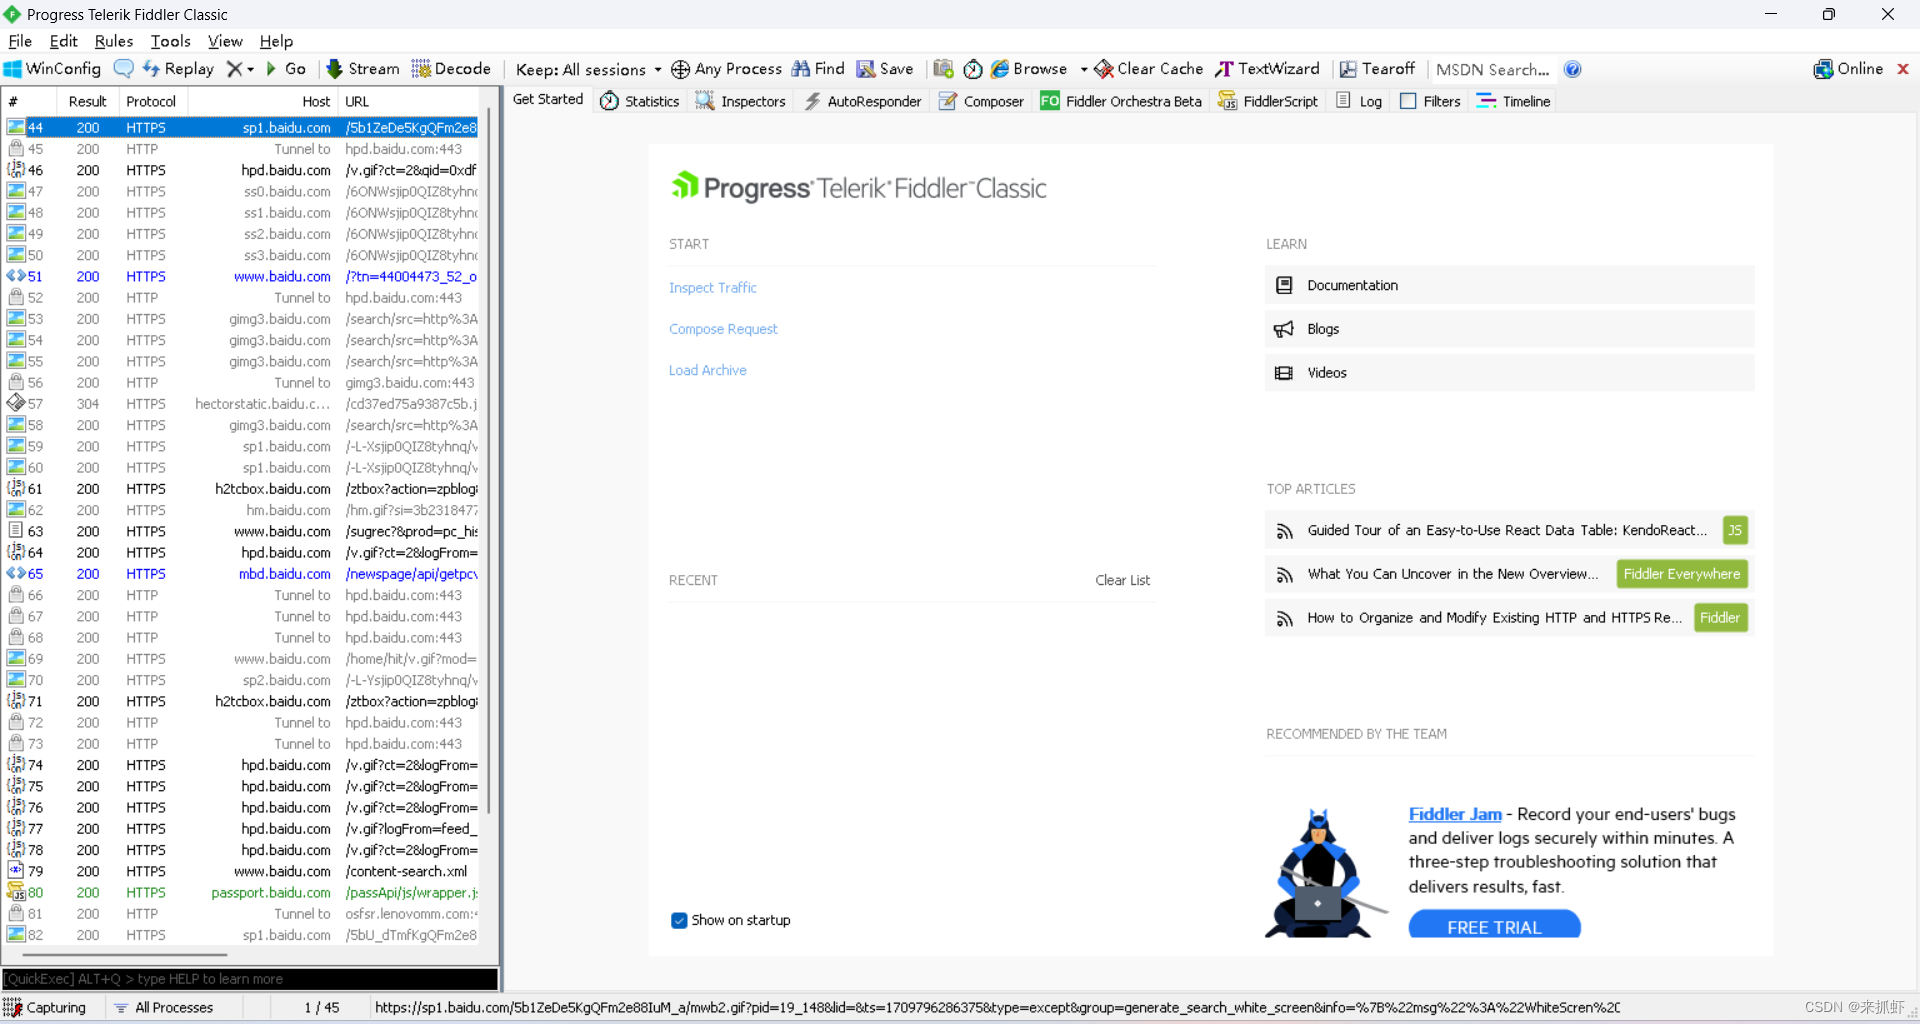Open the Help menu

(x=276, y=41)
